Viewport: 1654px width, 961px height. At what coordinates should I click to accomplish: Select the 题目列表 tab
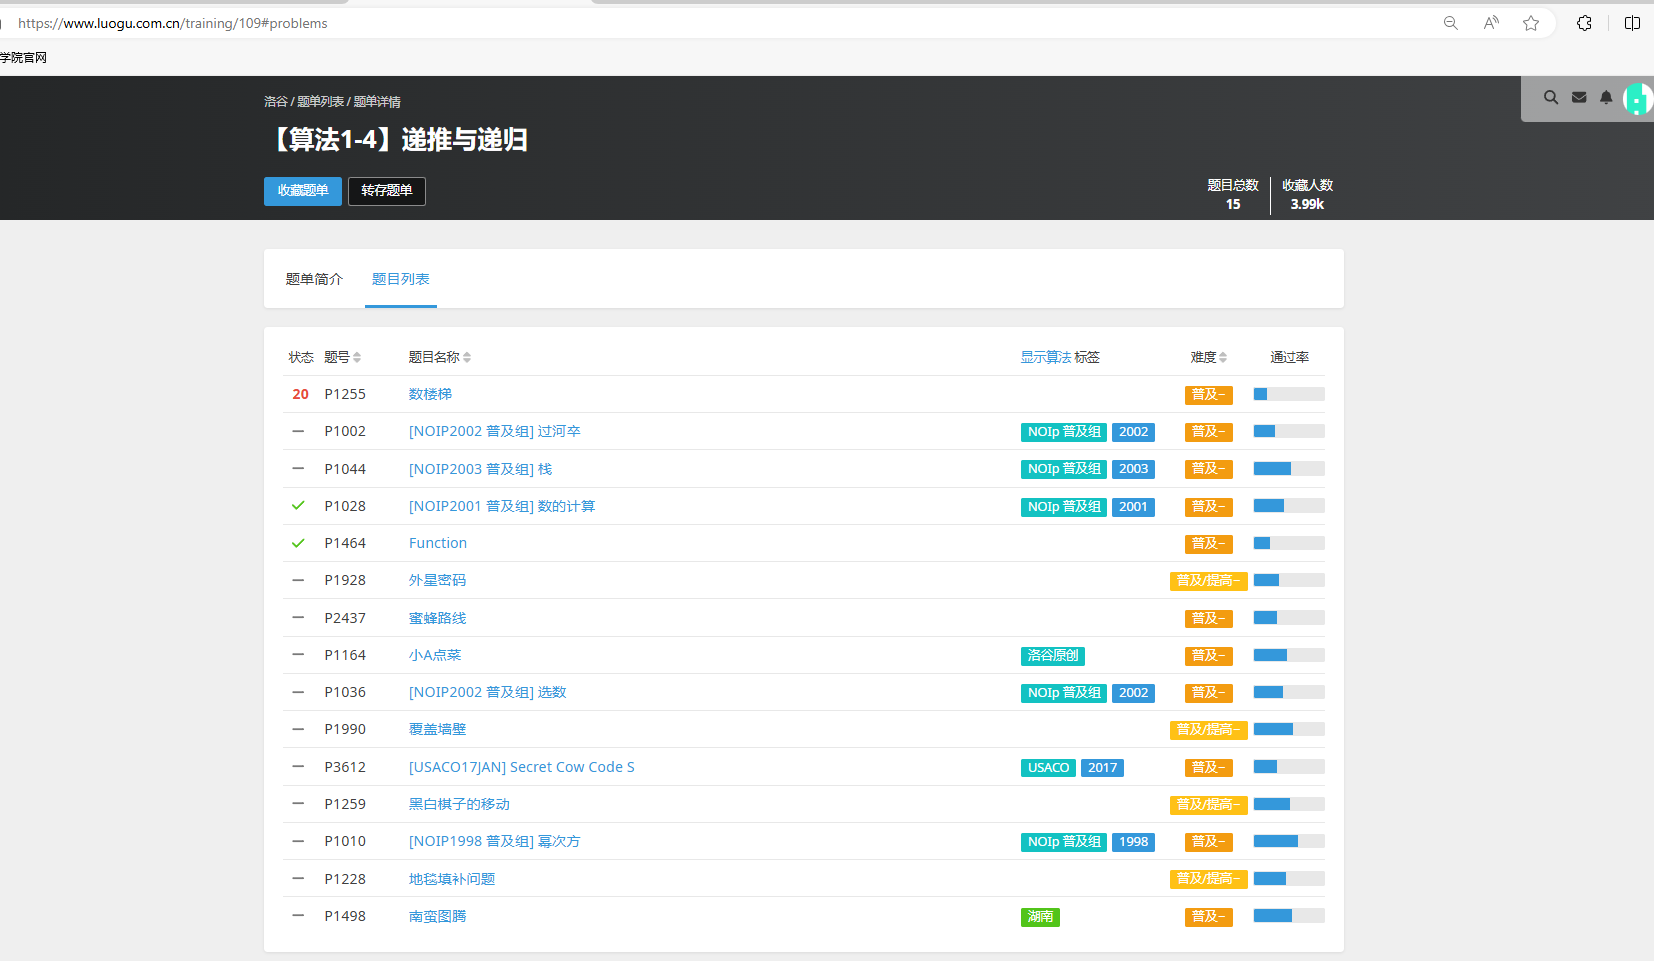(x=400, y=279)
